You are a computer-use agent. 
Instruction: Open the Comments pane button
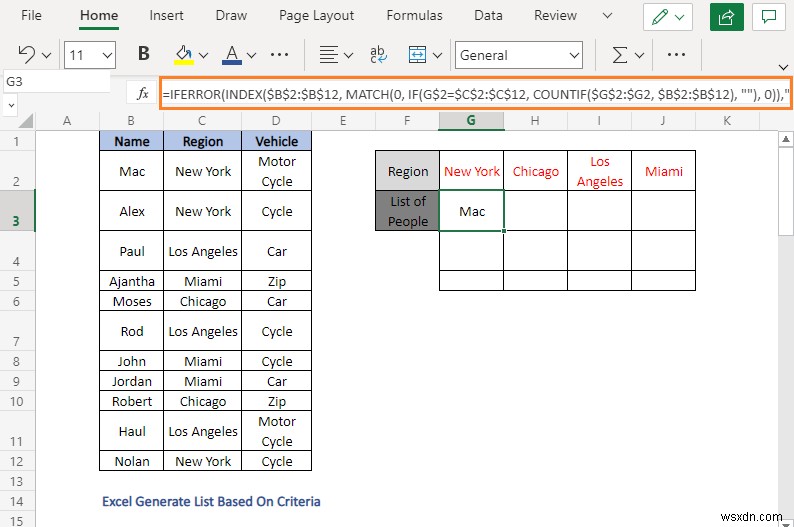(x=769, y=17)
